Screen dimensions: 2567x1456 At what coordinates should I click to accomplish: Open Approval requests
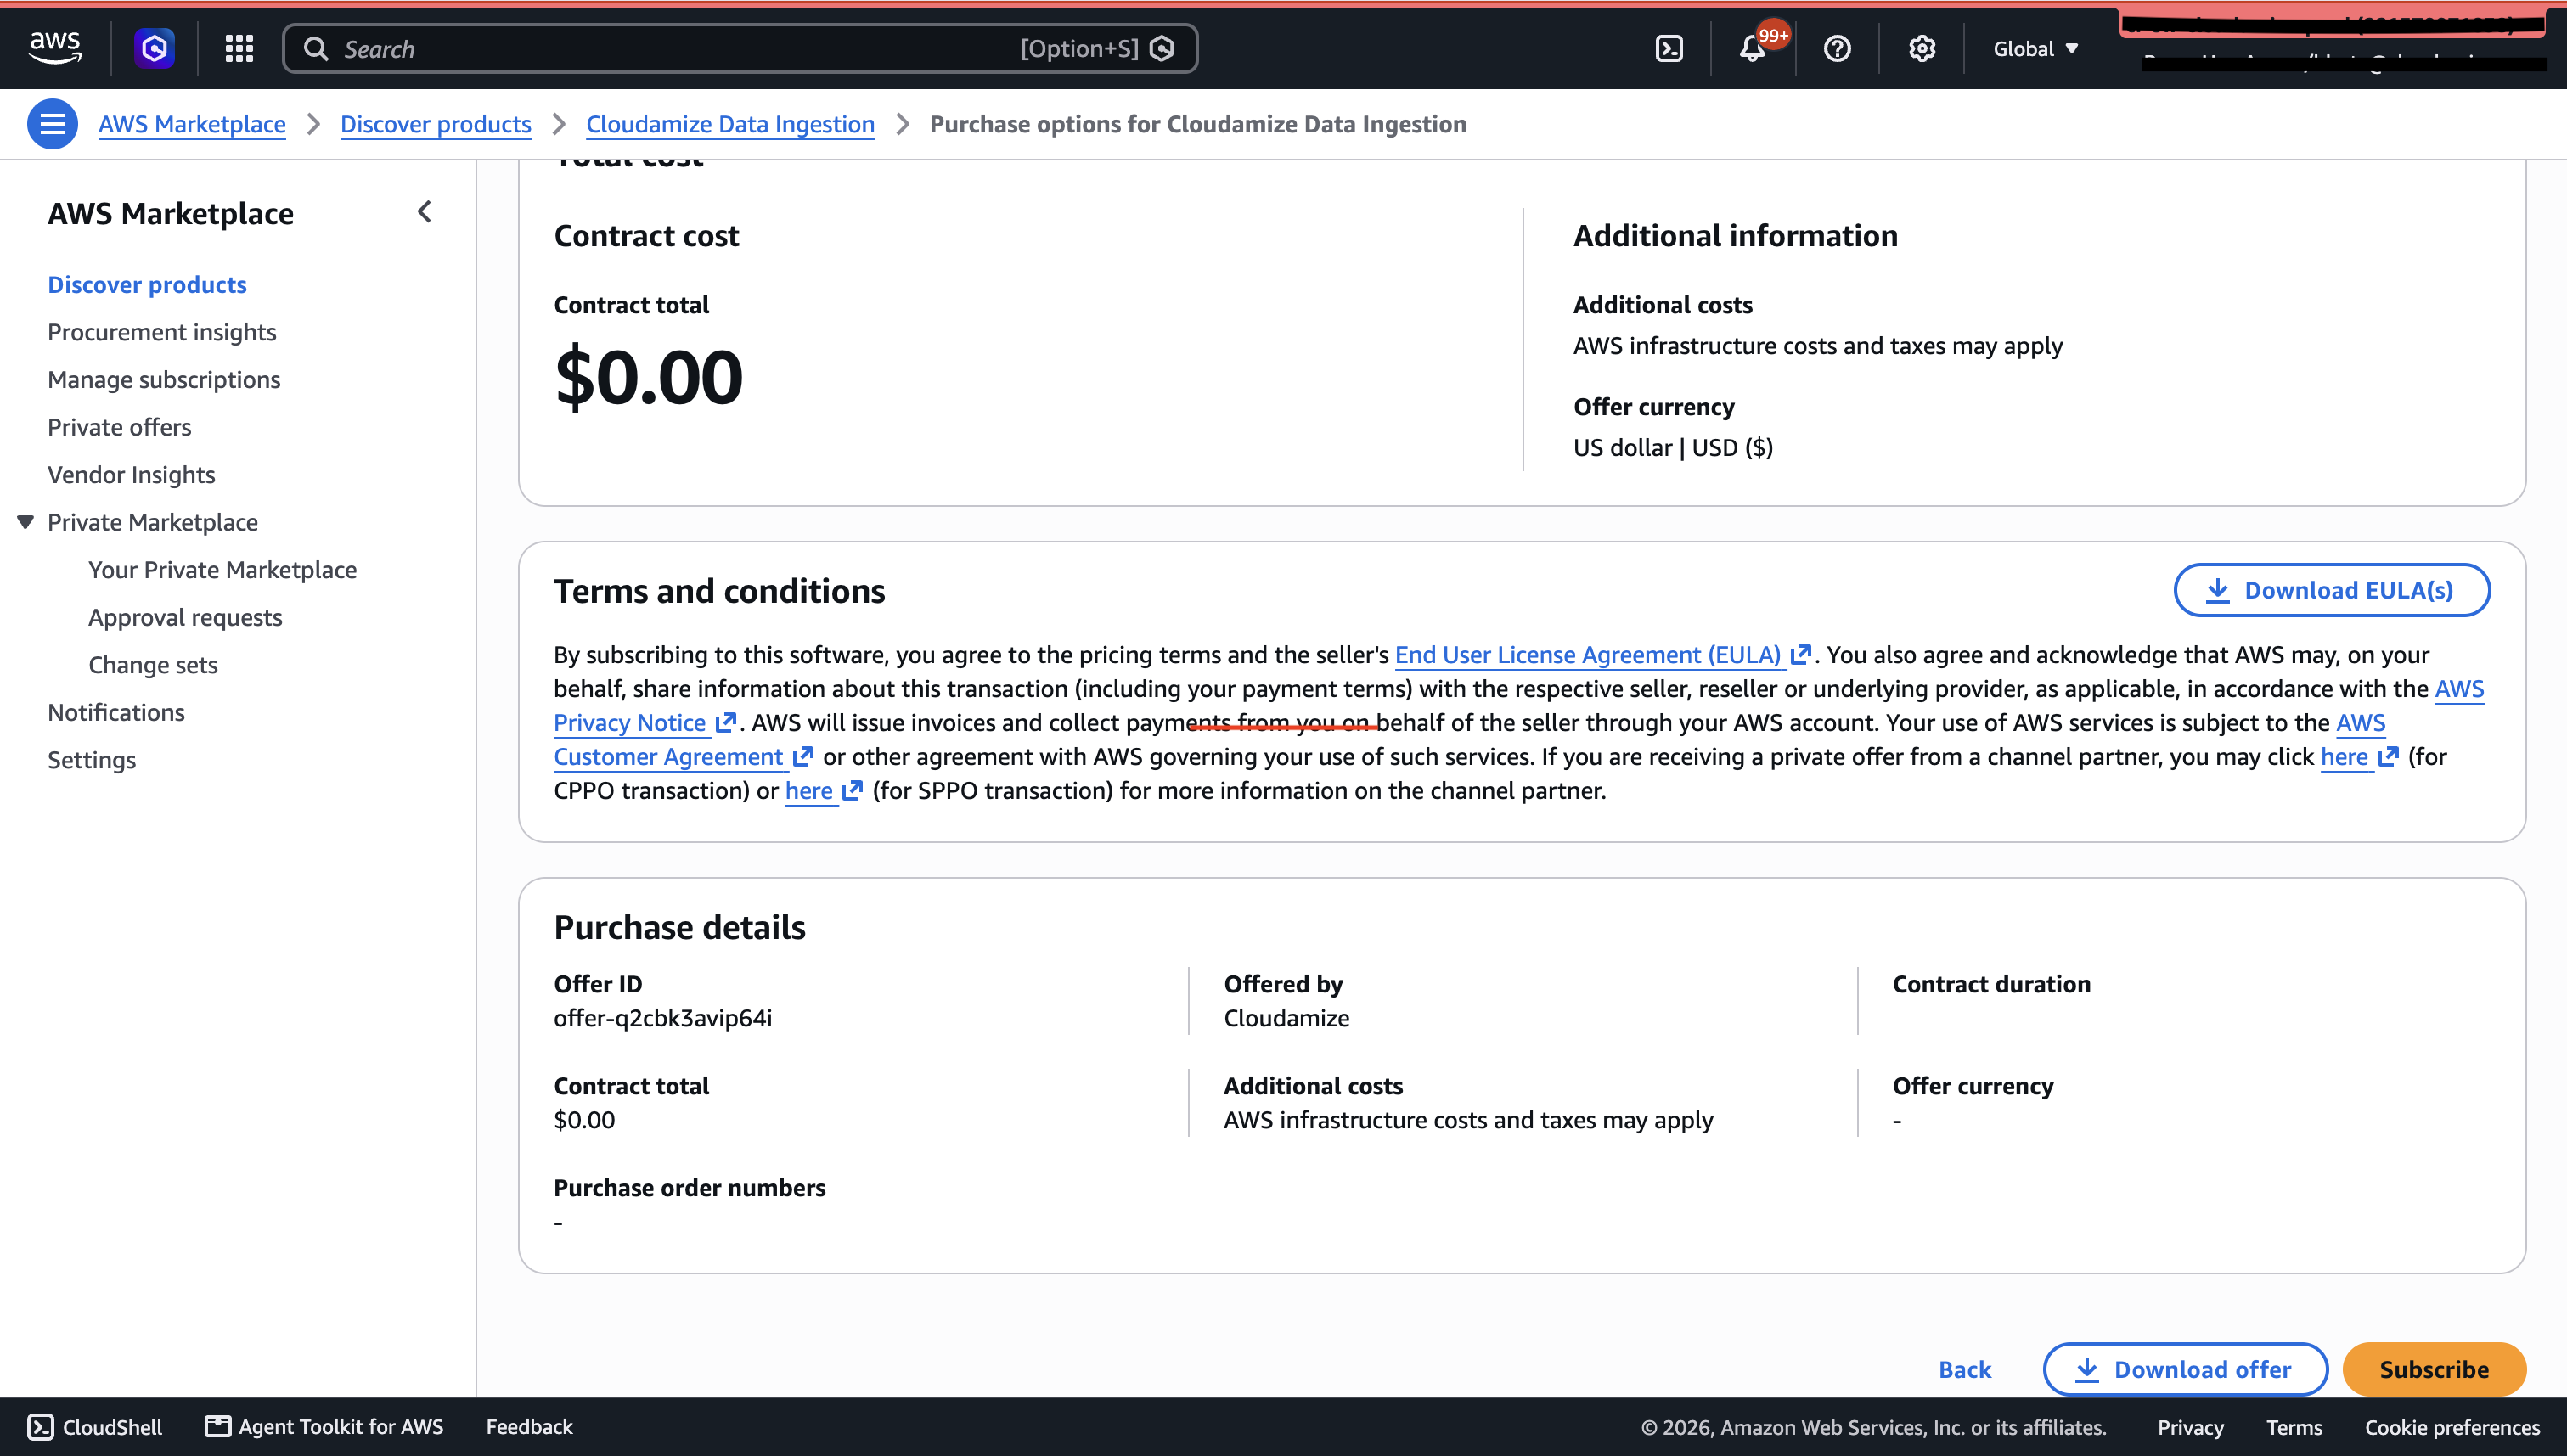pos(185,617)
